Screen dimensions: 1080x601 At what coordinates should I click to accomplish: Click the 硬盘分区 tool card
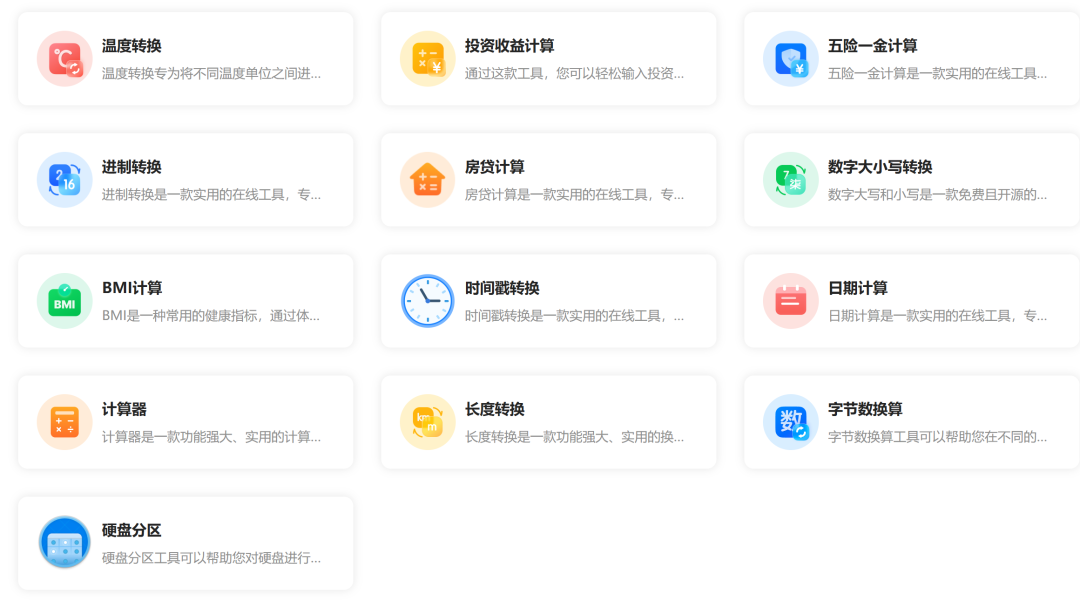point(186,542)
